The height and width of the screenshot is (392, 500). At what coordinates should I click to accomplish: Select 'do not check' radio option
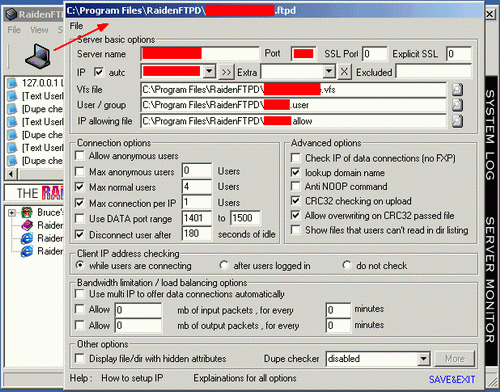[347, 265]
